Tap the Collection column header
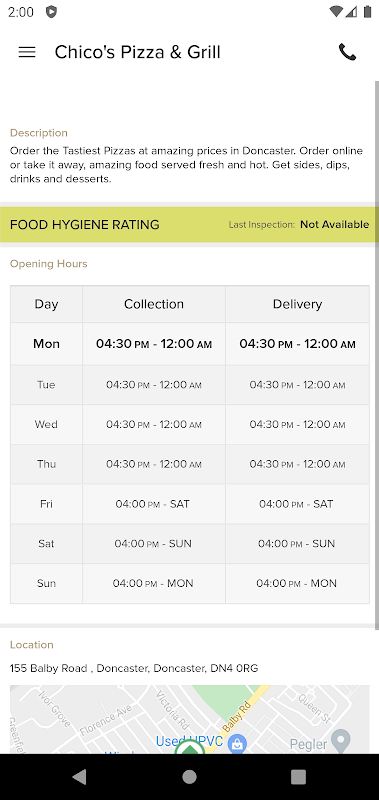This screenshot has height=800, width=379. coord(154,304)
